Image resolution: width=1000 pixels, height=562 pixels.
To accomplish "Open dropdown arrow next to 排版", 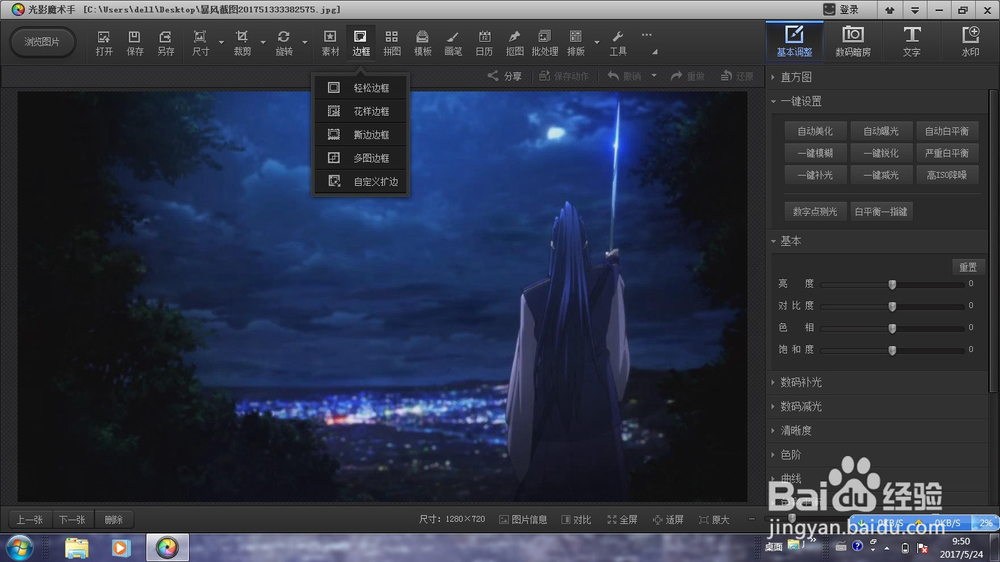I will (597, 43).
